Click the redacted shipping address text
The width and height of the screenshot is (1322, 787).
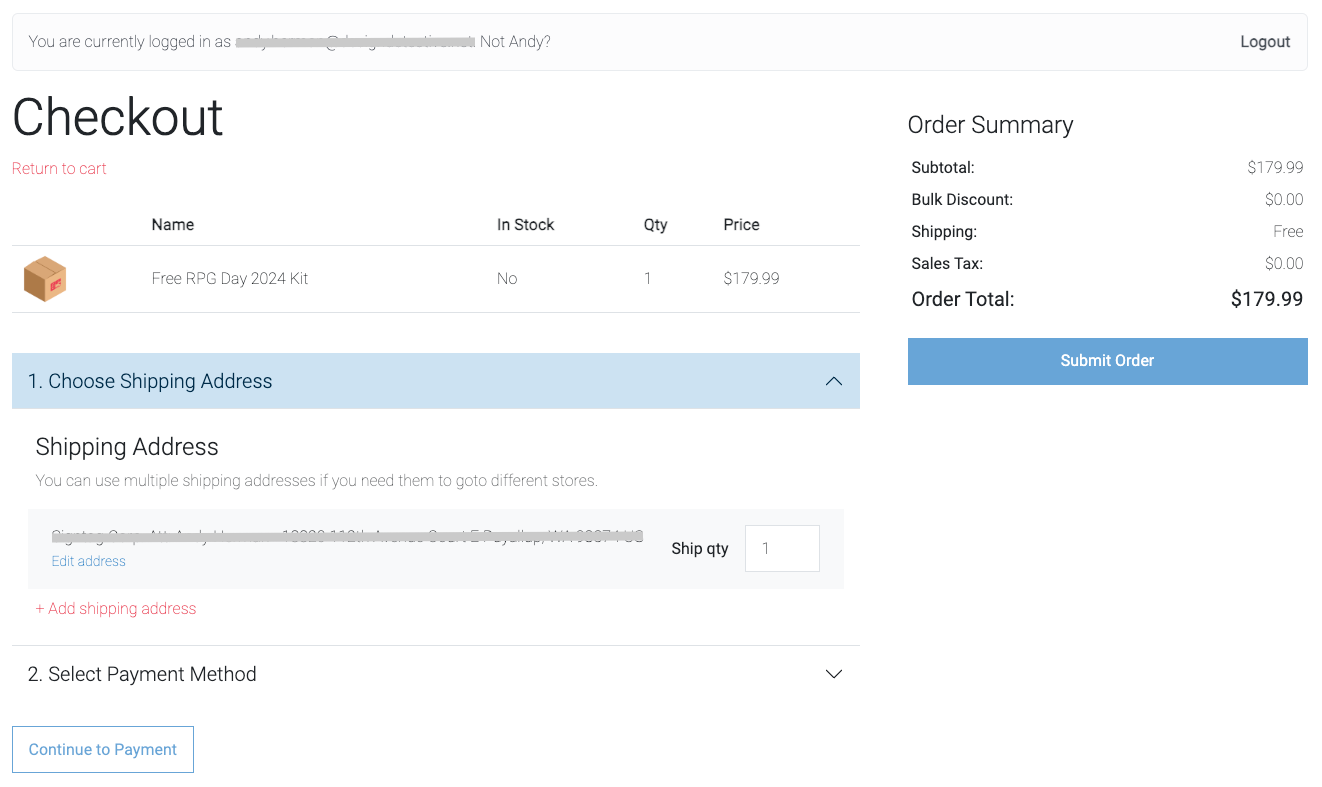point(347,537)
